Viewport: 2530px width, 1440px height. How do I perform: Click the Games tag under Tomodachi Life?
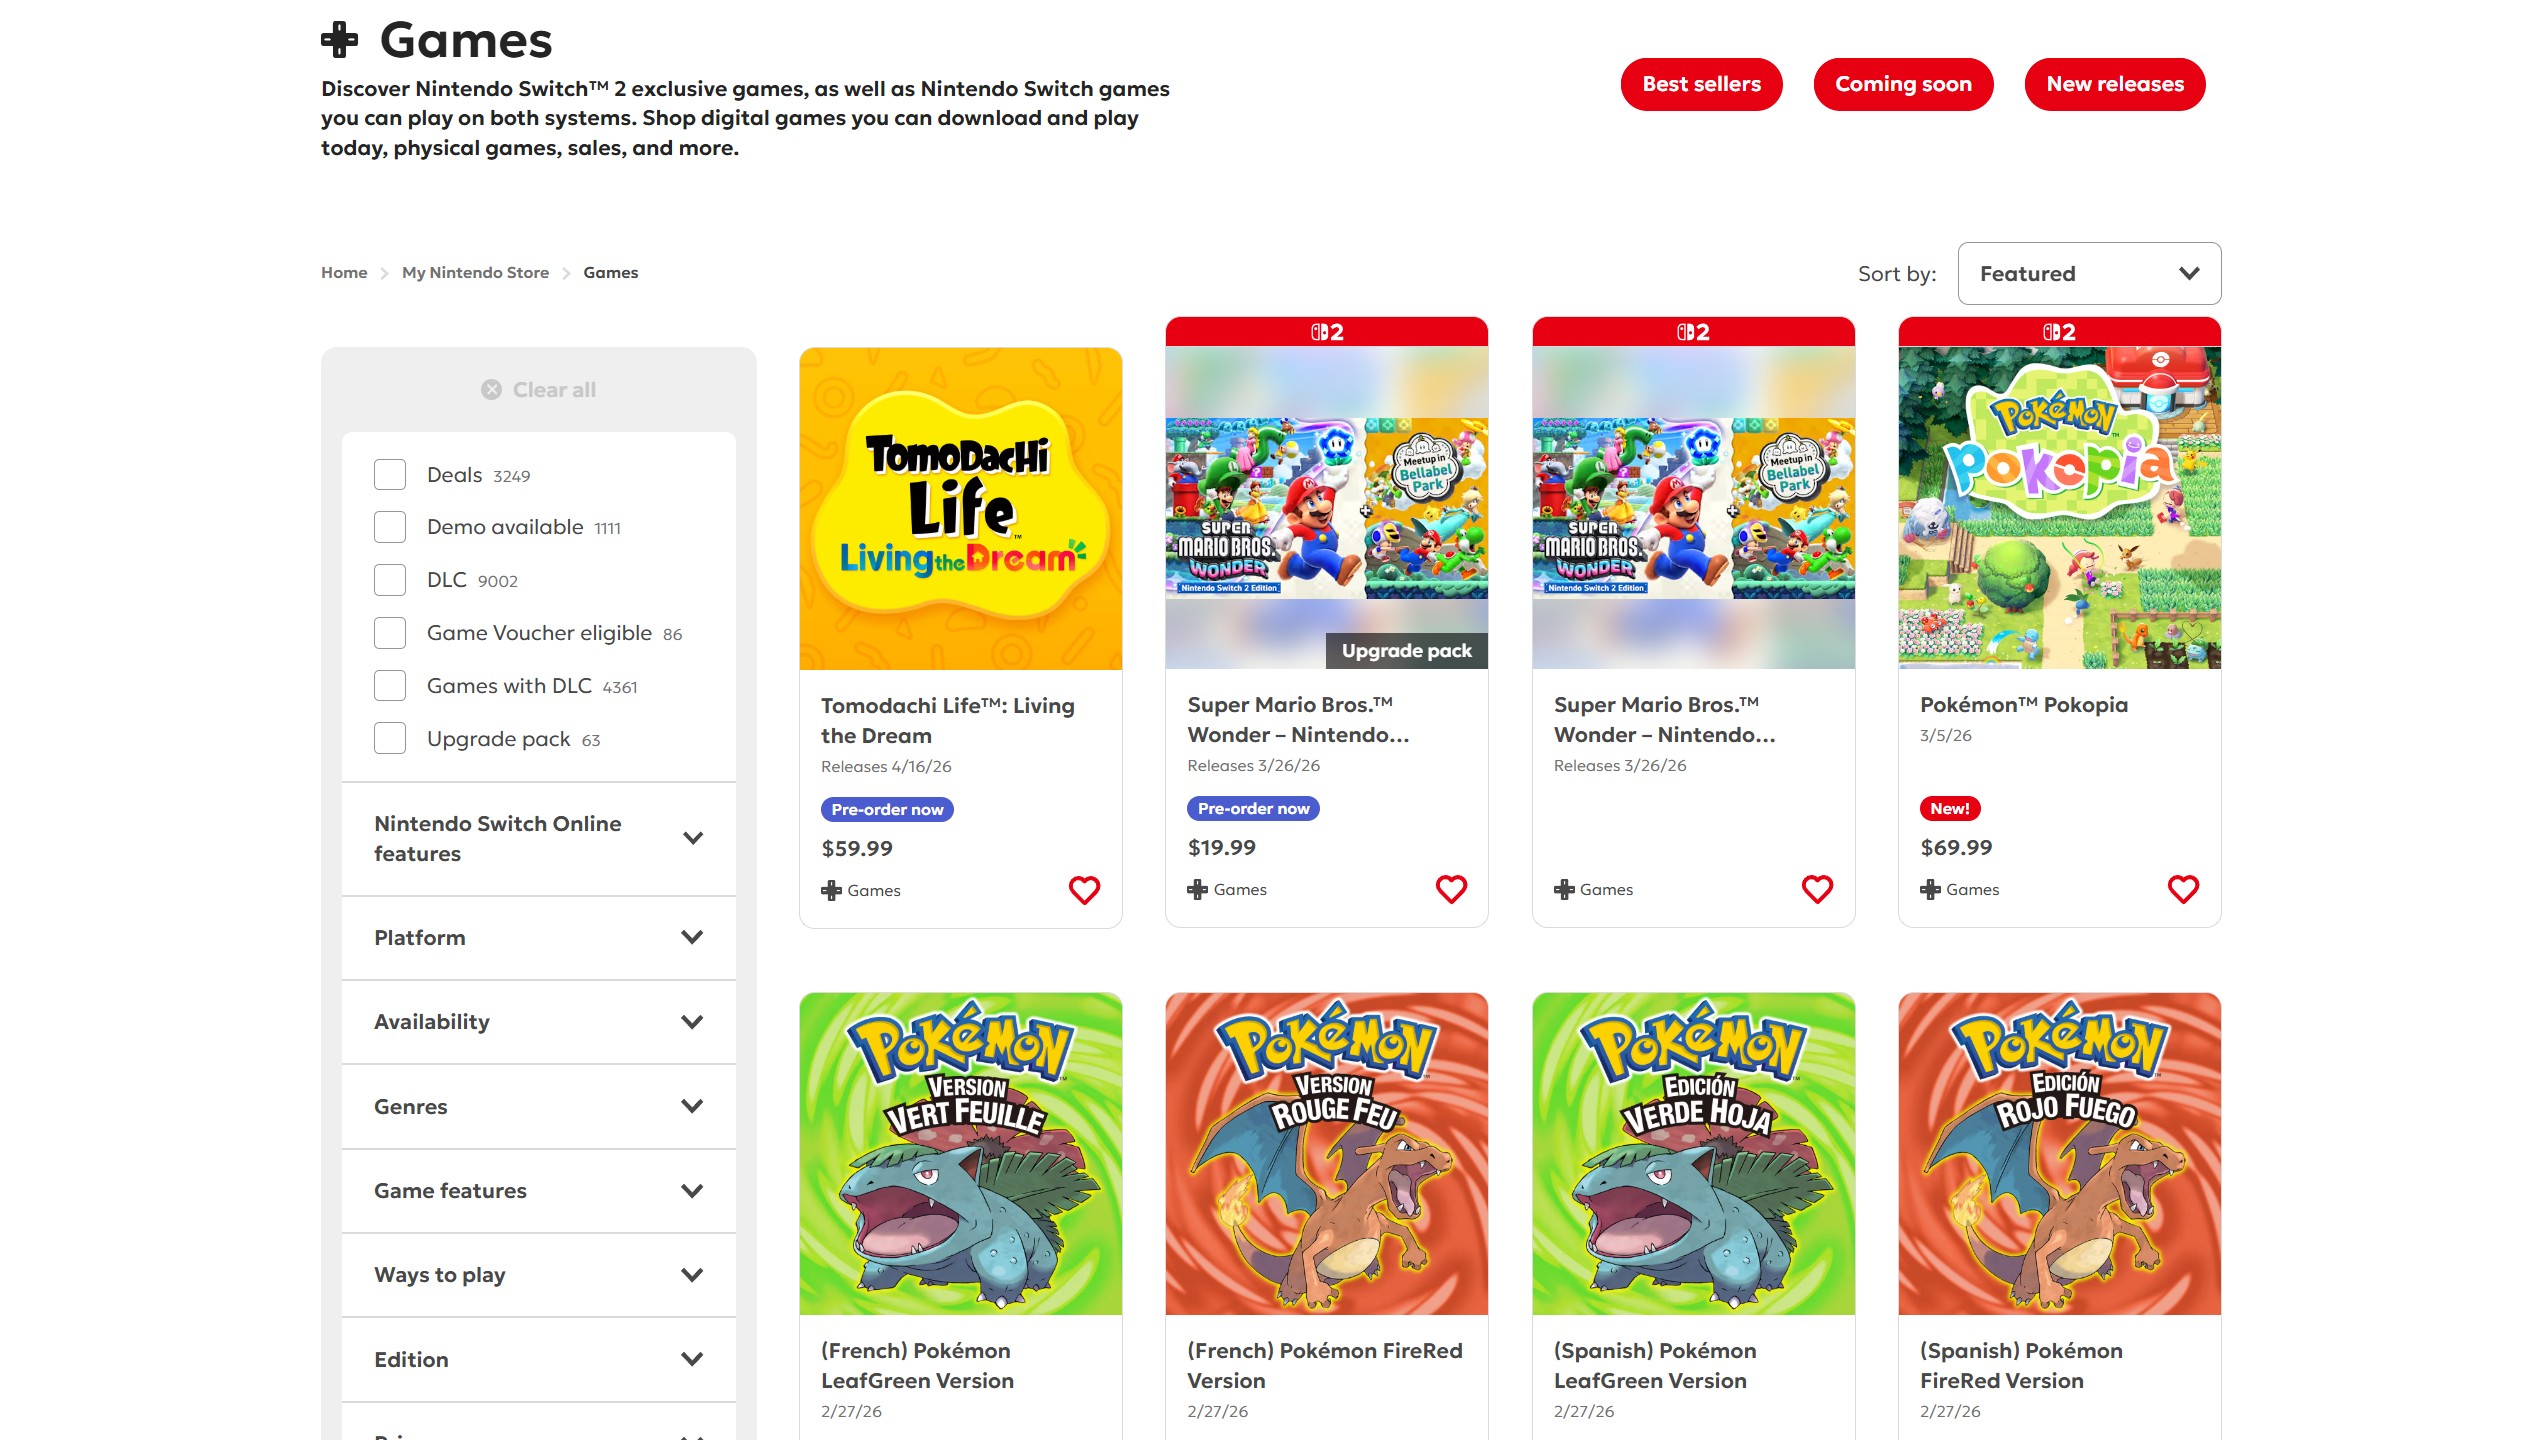point(861,890)
